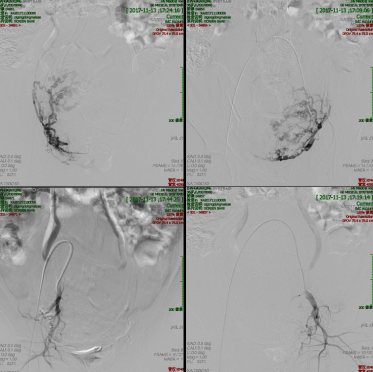
Task: Click the red series label in bottom-right panel
Action: point(199,212)
